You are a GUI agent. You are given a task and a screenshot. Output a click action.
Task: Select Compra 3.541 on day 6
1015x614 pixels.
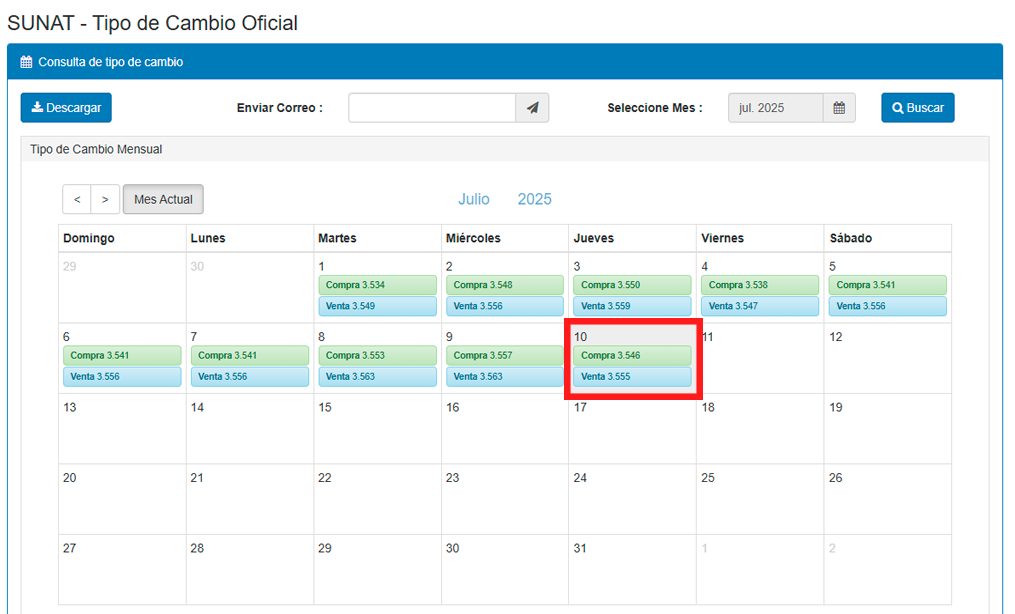pyautogui.click(x=122, y=355)
